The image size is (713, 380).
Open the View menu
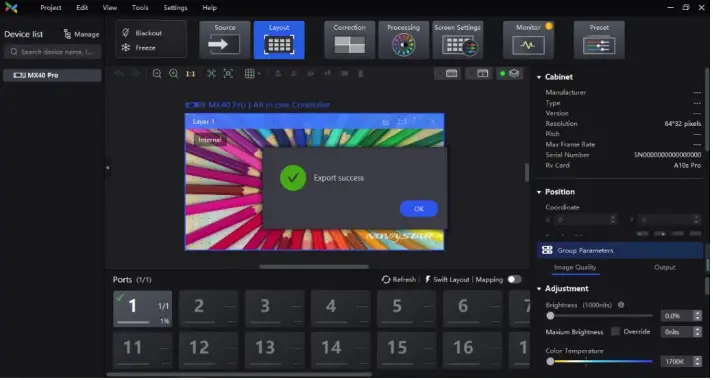(x=110, y=8)
